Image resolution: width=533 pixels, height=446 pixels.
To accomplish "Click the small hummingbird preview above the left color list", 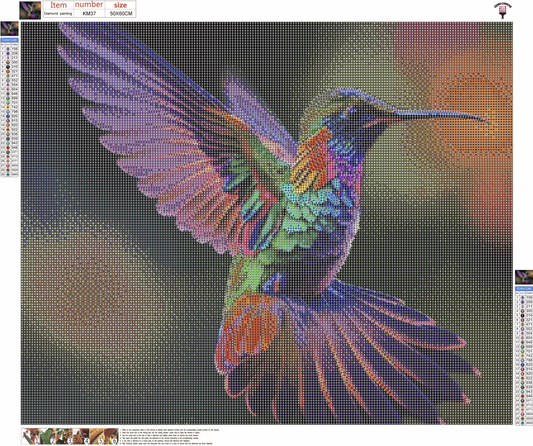I will pos(10,29).
